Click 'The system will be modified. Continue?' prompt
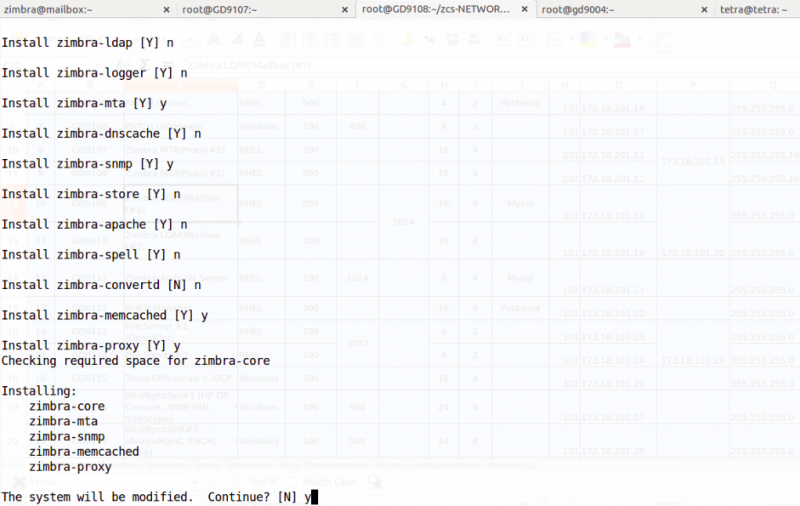This screenshot has width=800, height=506. 136,497
